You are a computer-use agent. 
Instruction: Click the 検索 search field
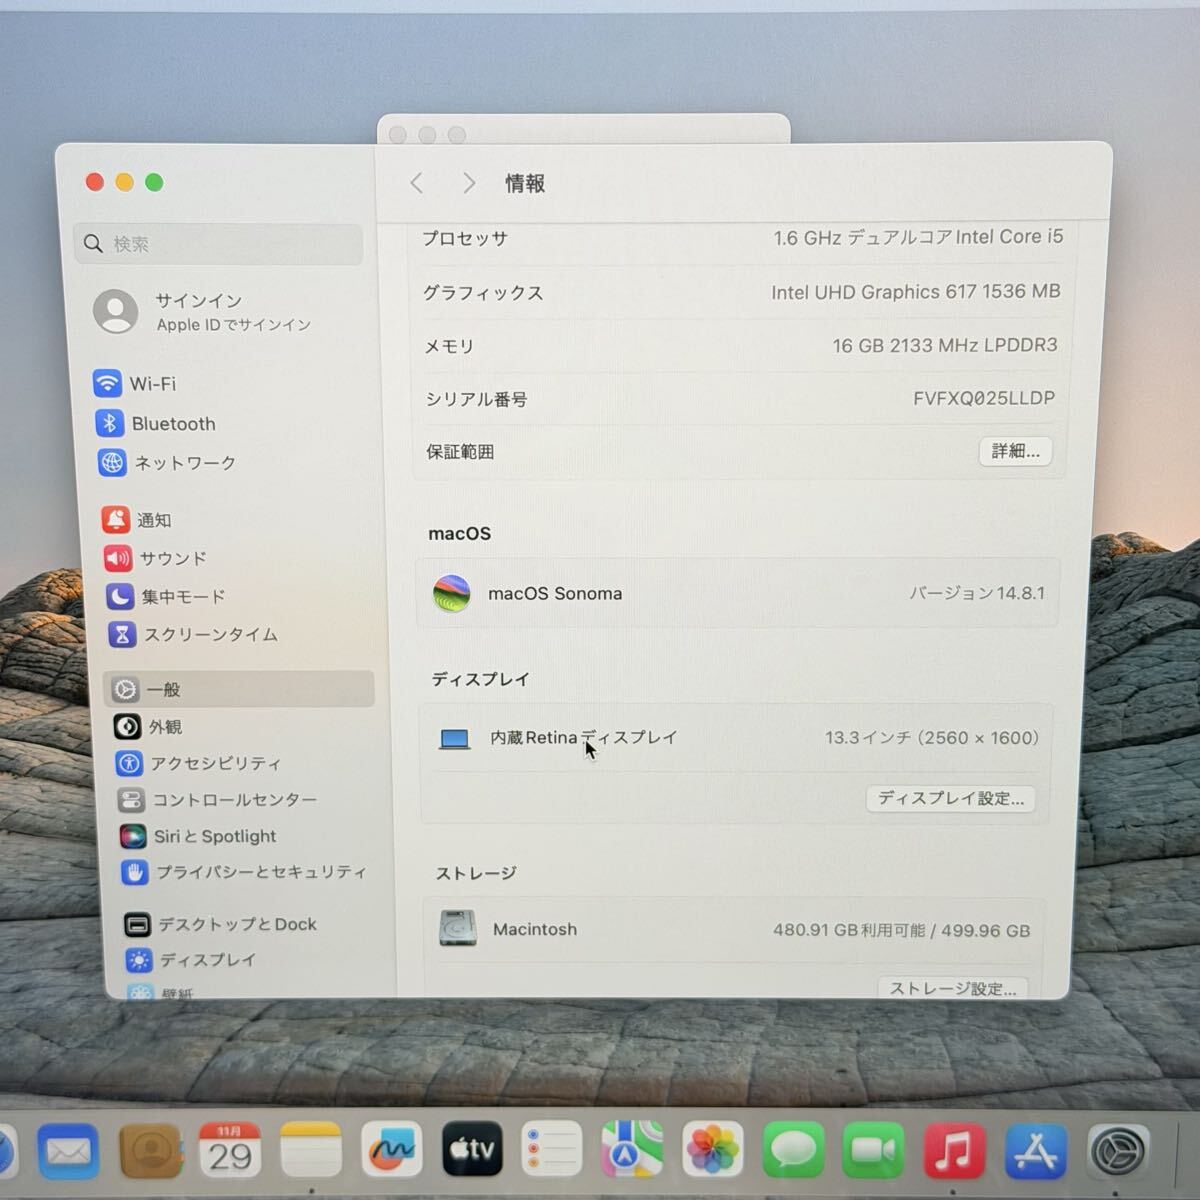coord(219,244)
